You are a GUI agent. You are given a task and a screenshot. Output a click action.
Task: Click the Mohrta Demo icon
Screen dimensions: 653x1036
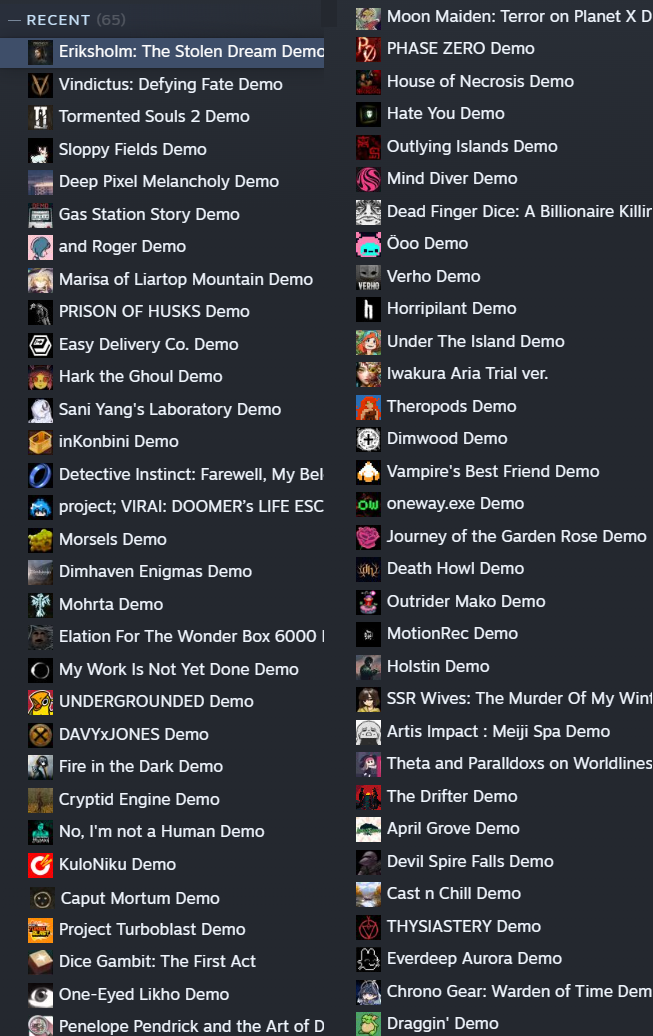pyautogui.click(x=40, y=605)
